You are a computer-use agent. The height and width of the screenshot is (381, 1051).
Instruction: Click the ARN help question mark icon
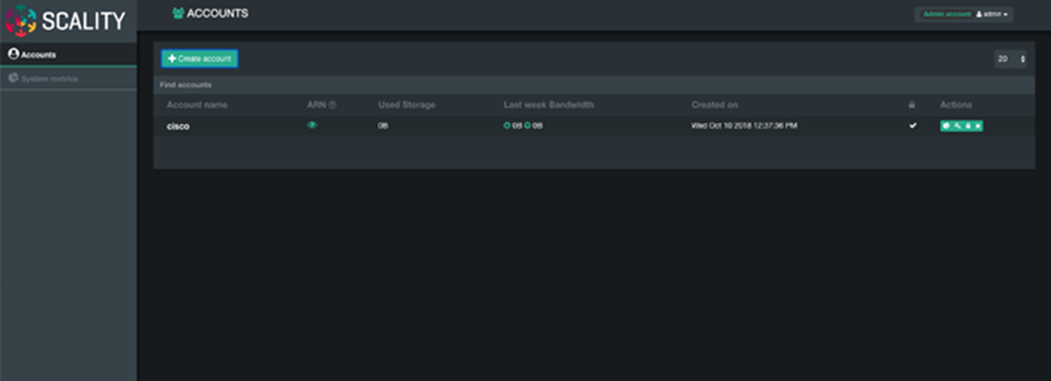(x=332, y=105)
